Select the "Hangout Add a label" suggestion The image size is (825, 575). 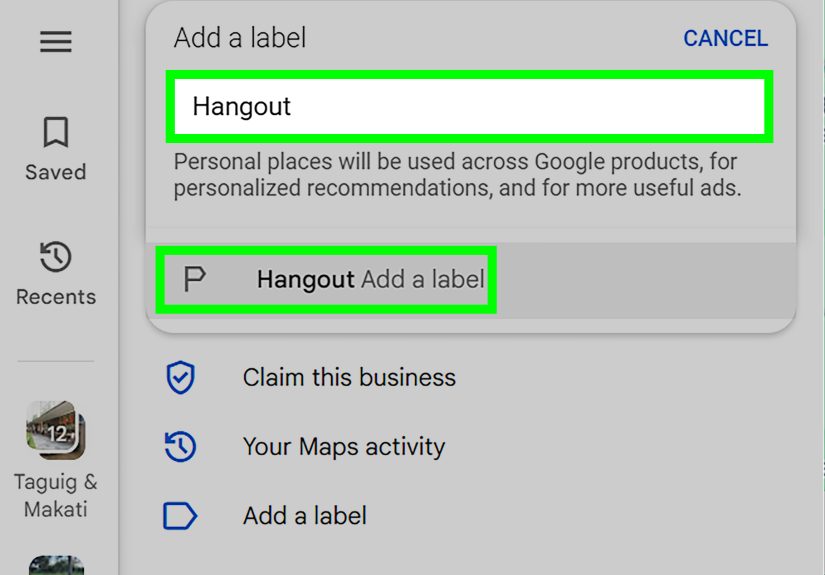tap(471, 279)
